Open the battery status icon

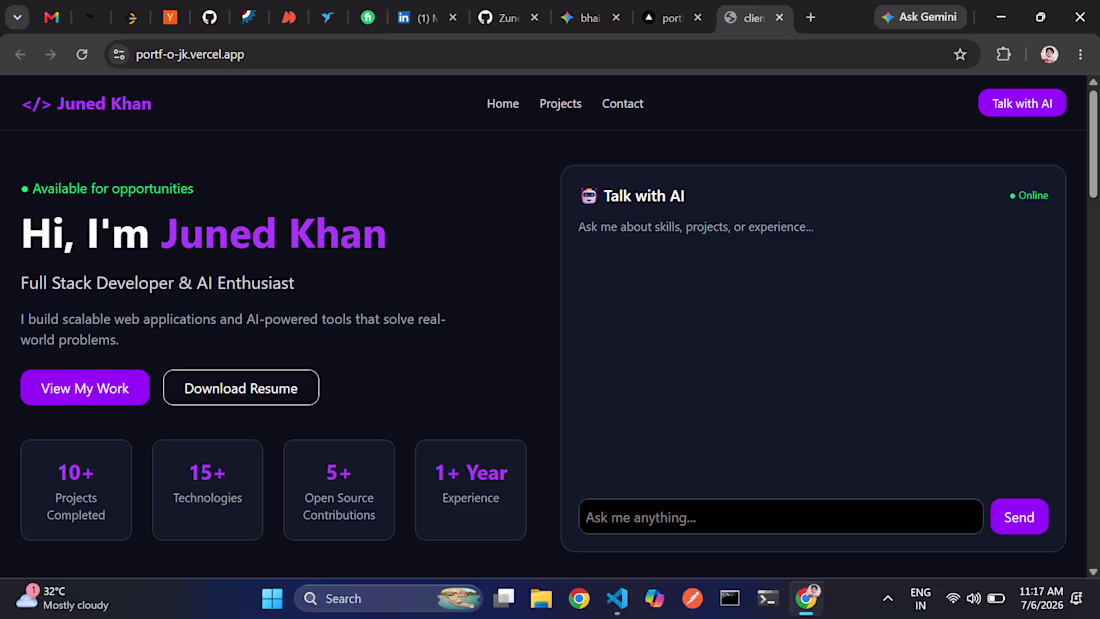(996, 599)
